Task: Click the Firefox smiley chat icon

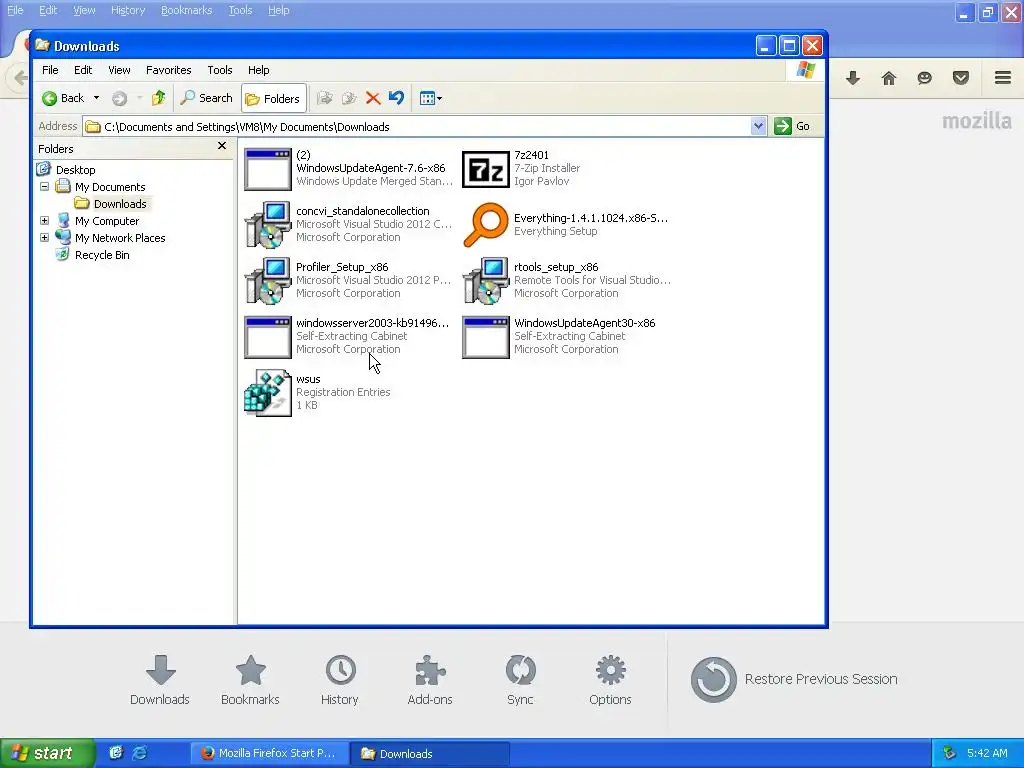Action: point(925,78)
